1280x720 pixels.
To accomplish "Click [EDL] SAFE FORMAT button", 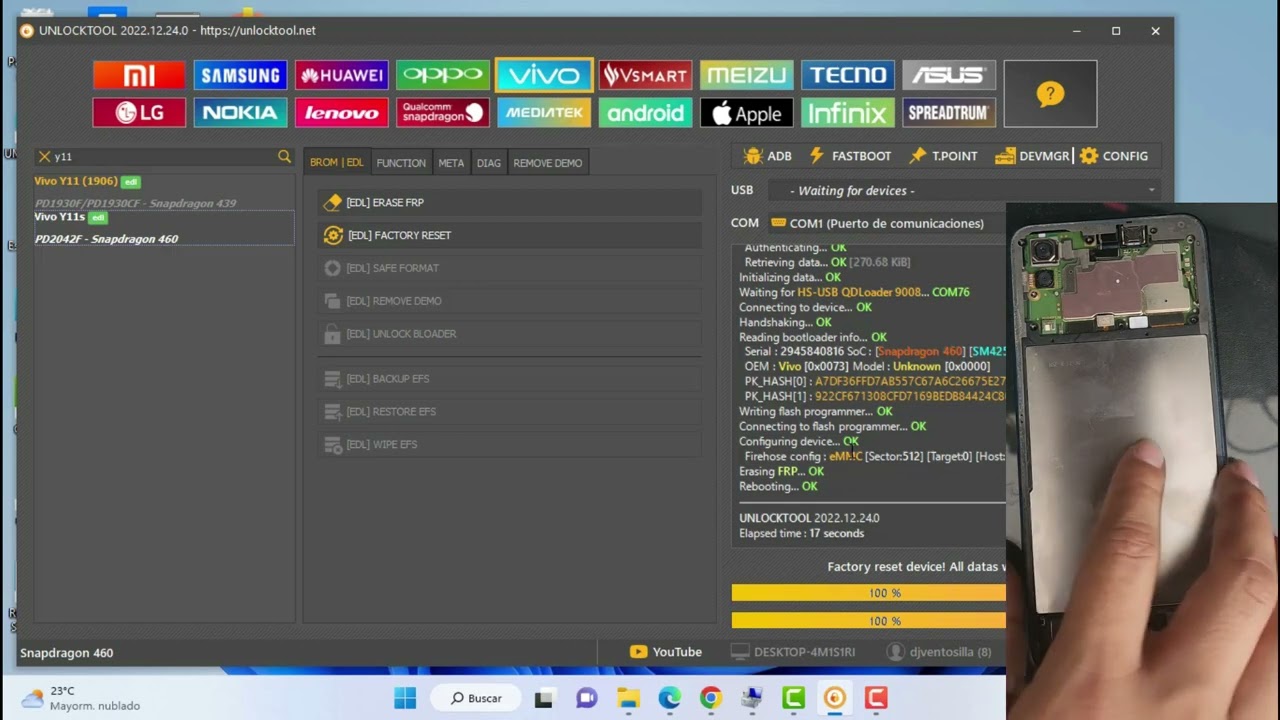I will pos(509,268).
